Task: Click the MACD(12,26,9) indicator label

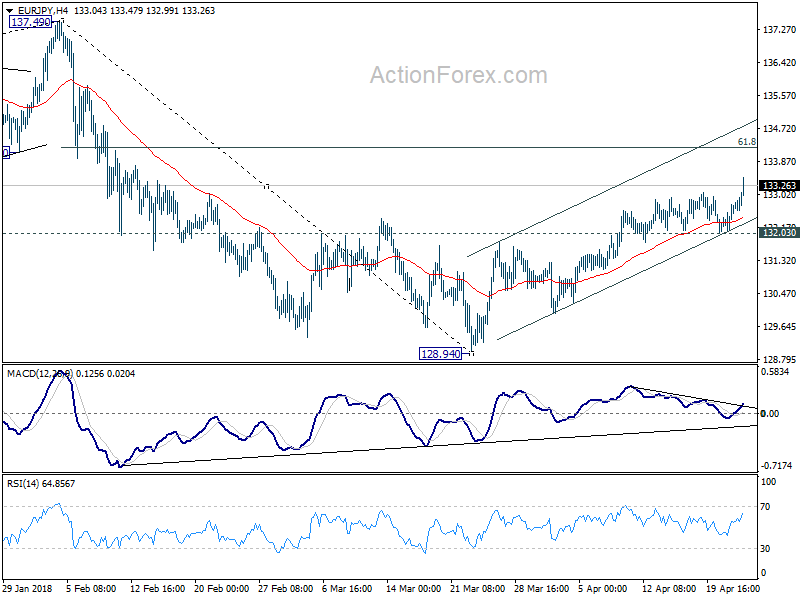Action: [40, 374]
